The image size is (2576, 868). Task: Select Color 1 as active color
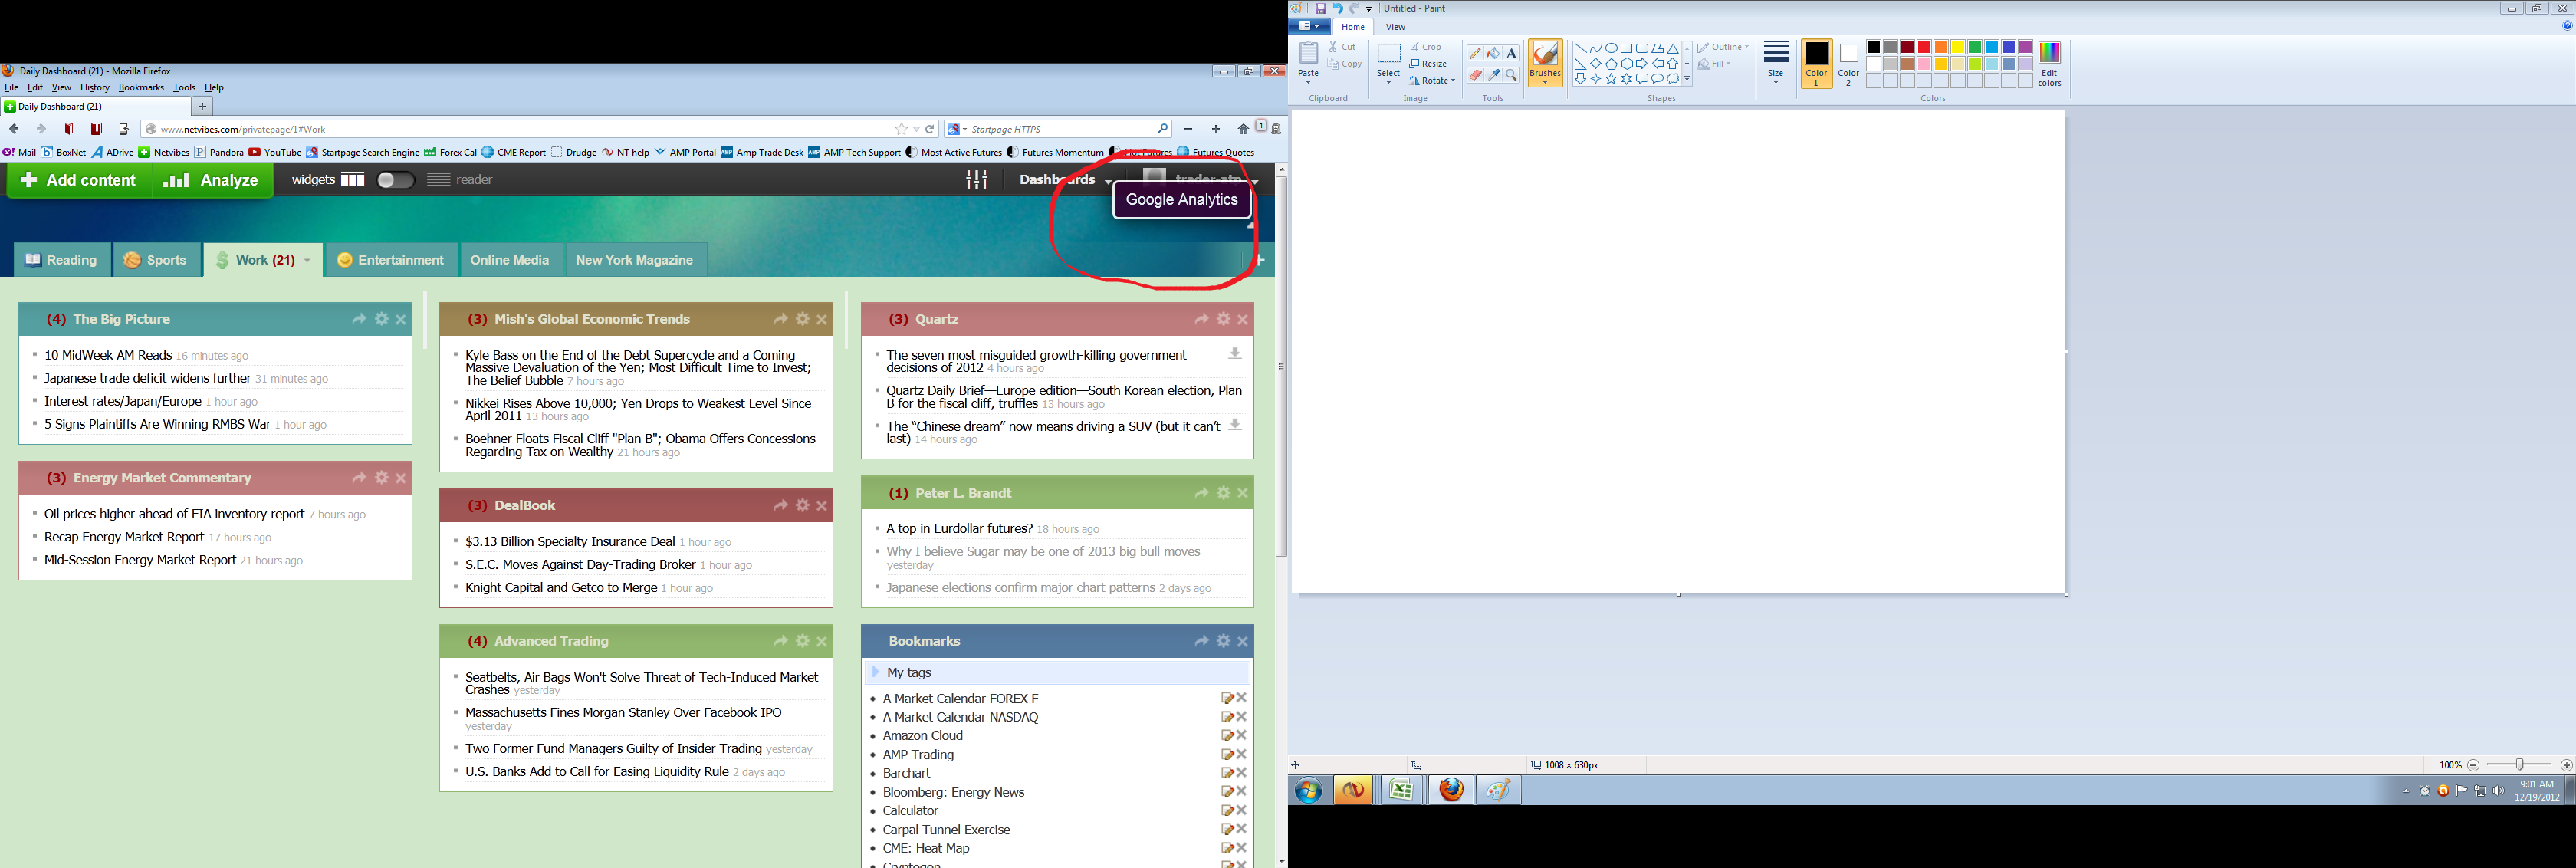pos(1816,64)
